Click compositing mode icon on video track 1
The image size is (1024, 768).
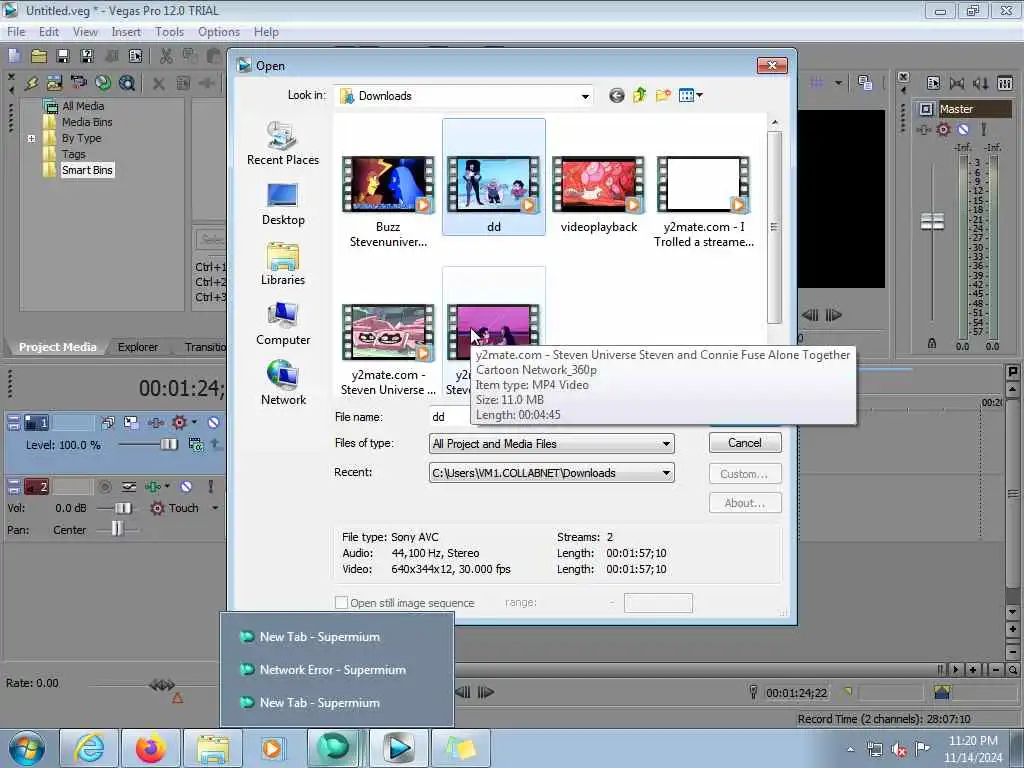[x=195, y=445]
